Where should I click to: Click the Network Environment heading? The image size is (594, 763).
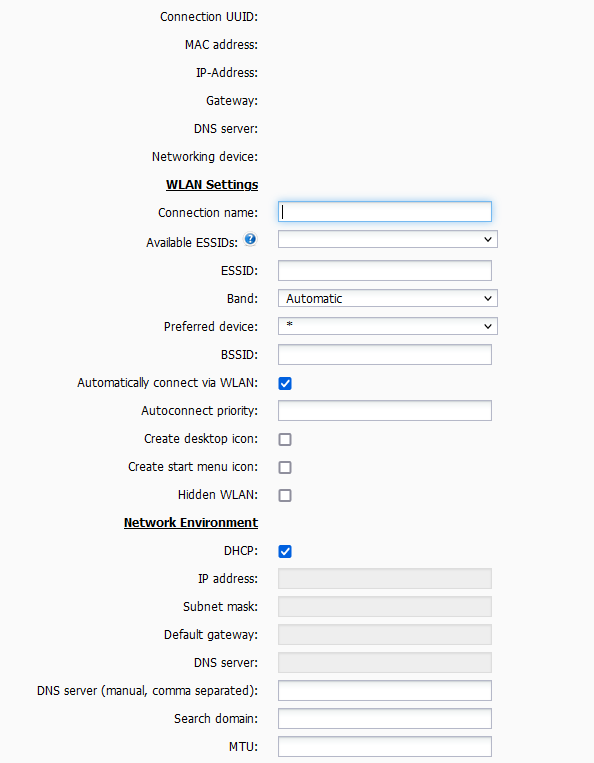[191, 523]
